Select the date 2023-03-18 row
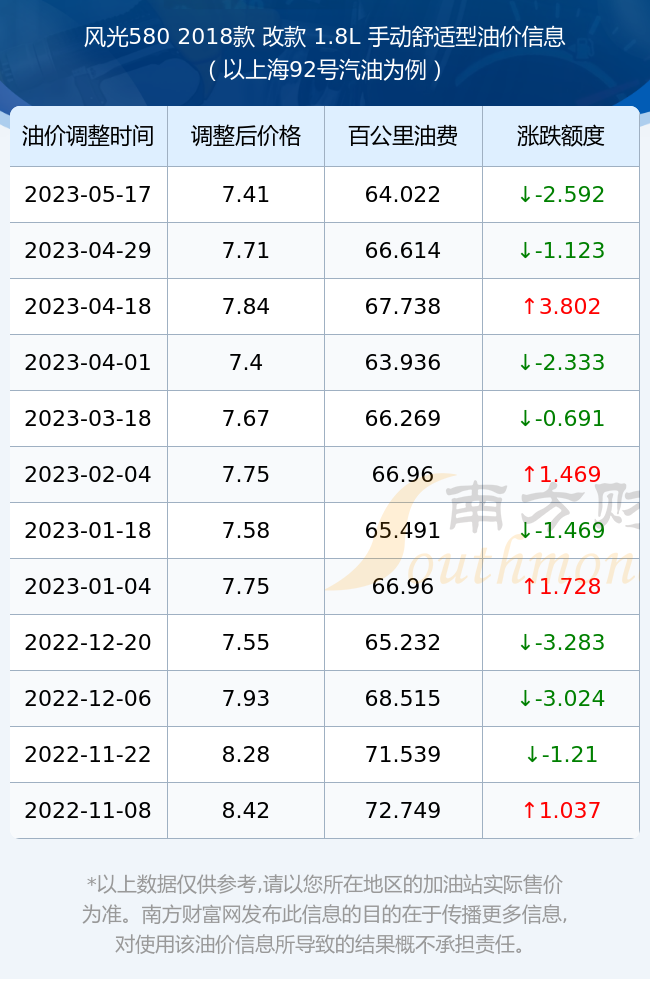The image size is (650, 1000). point(325,418)
